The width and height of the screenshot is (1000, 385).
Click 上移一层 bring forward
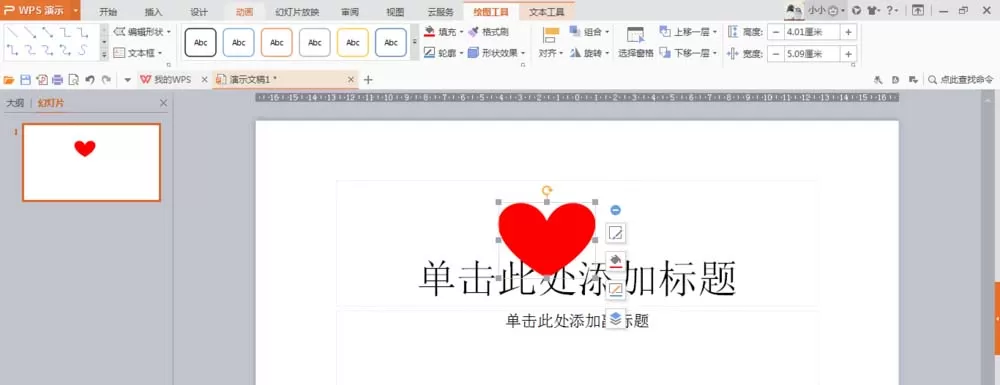688,32
